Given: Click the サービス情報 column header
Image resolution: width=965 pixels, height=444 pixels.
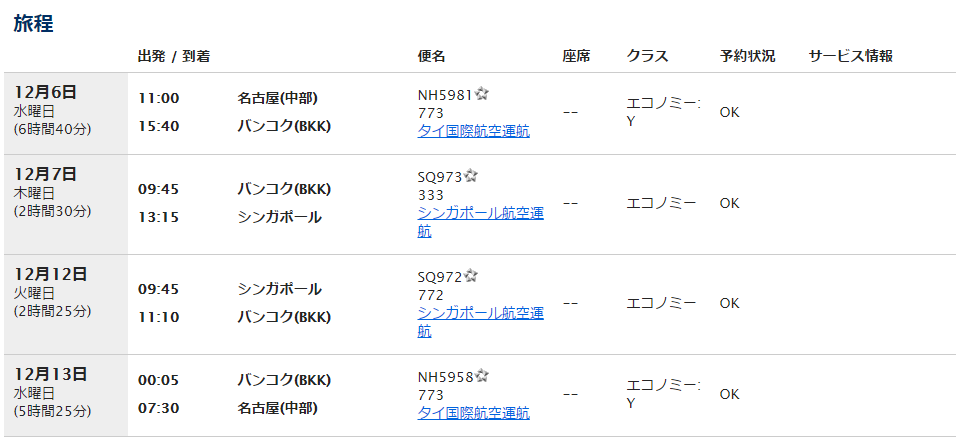Looking at the screenshot, I should [x=850, y=56].
